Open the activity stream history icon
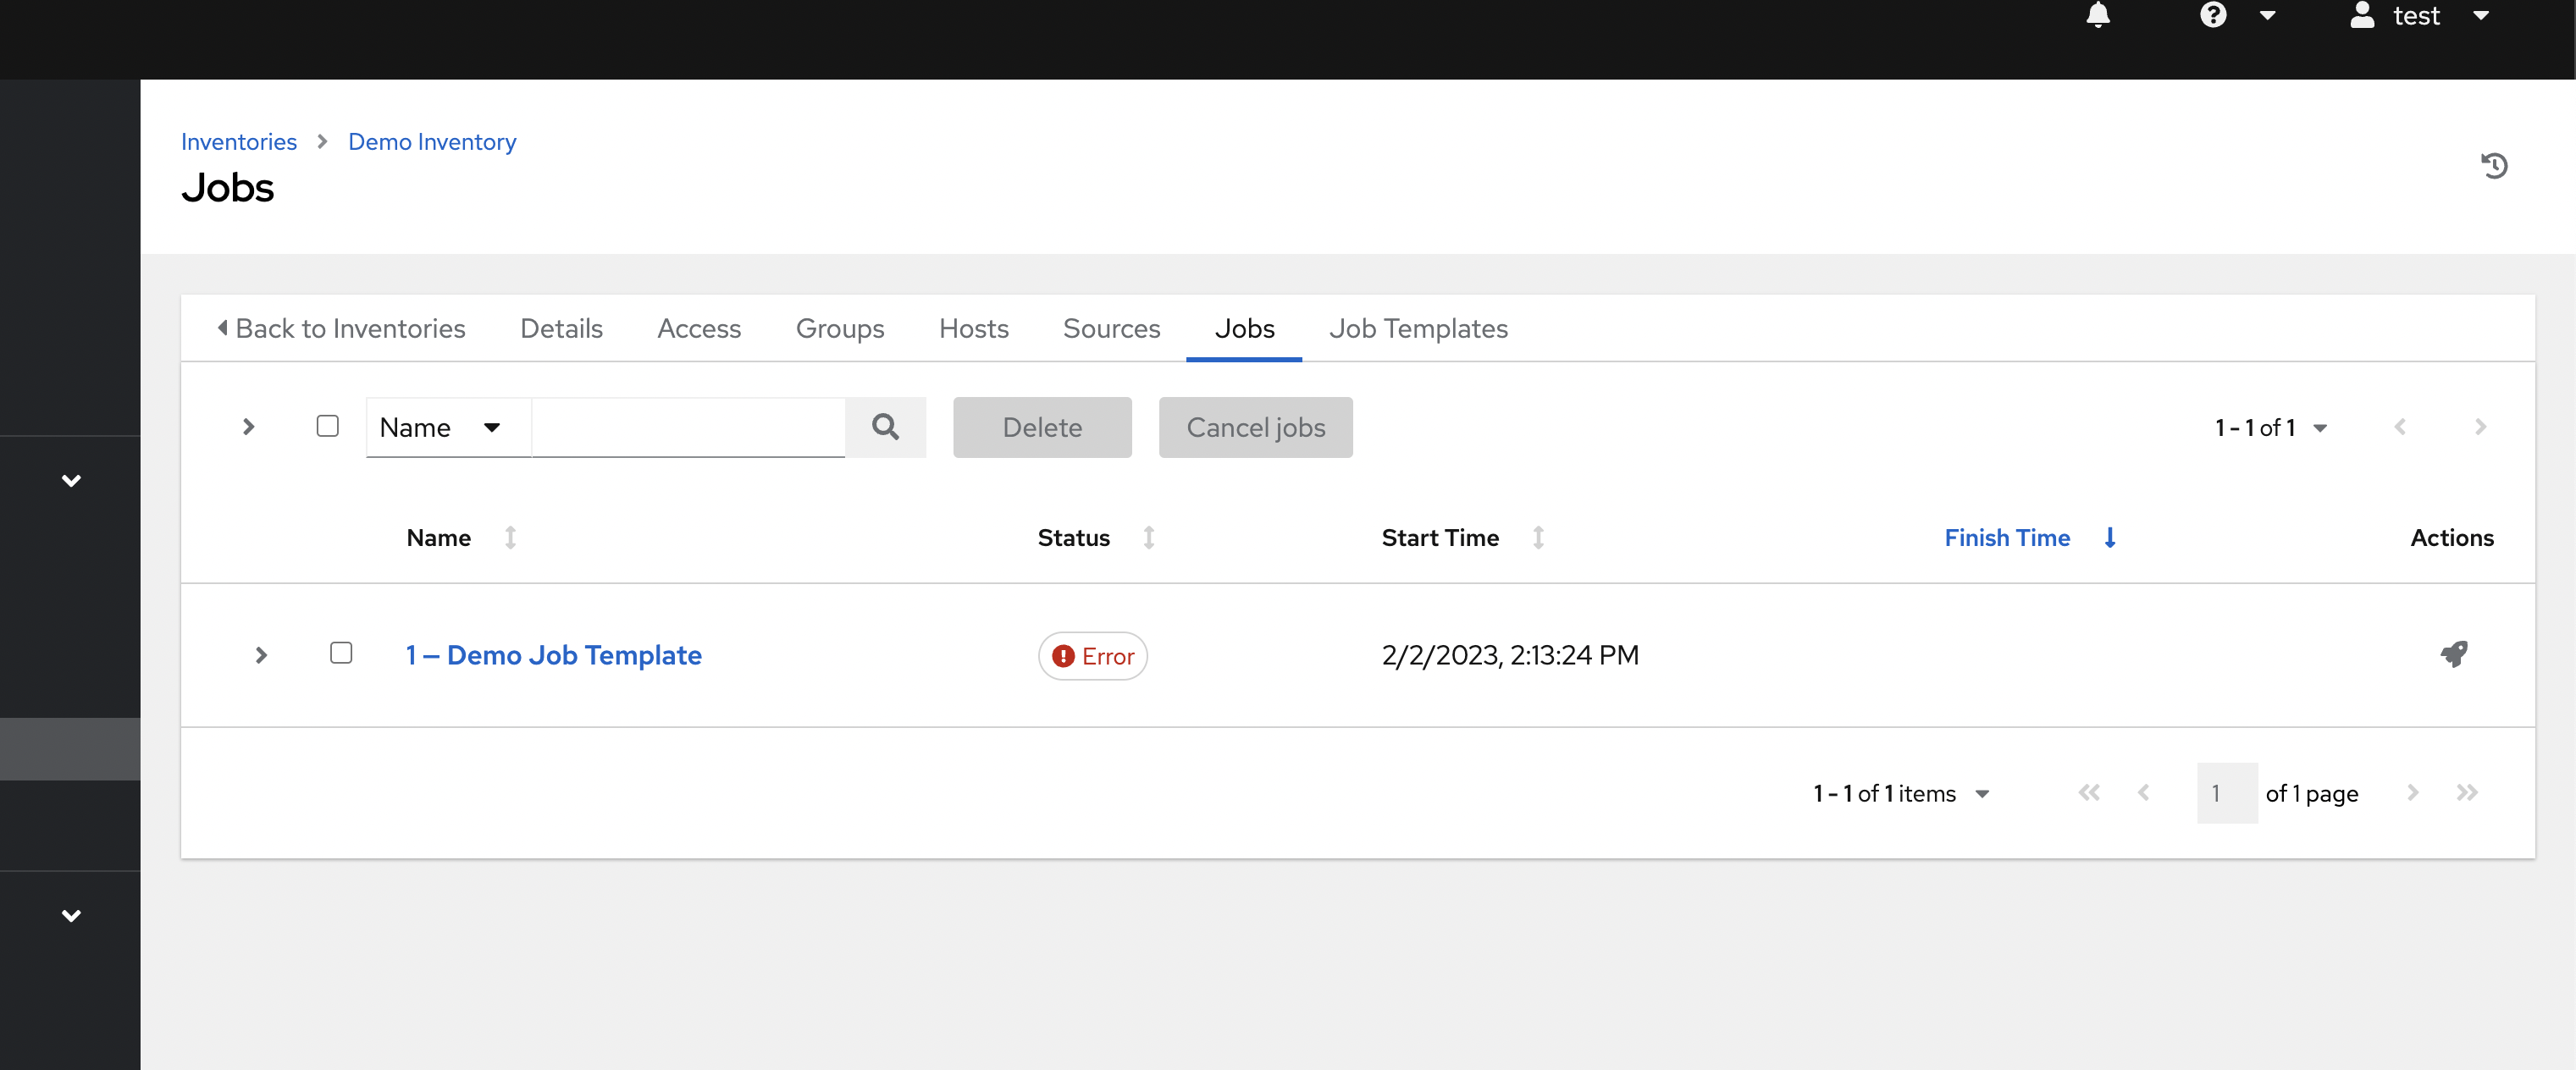2576x1070 pixels. click(x=2494, y=166)
